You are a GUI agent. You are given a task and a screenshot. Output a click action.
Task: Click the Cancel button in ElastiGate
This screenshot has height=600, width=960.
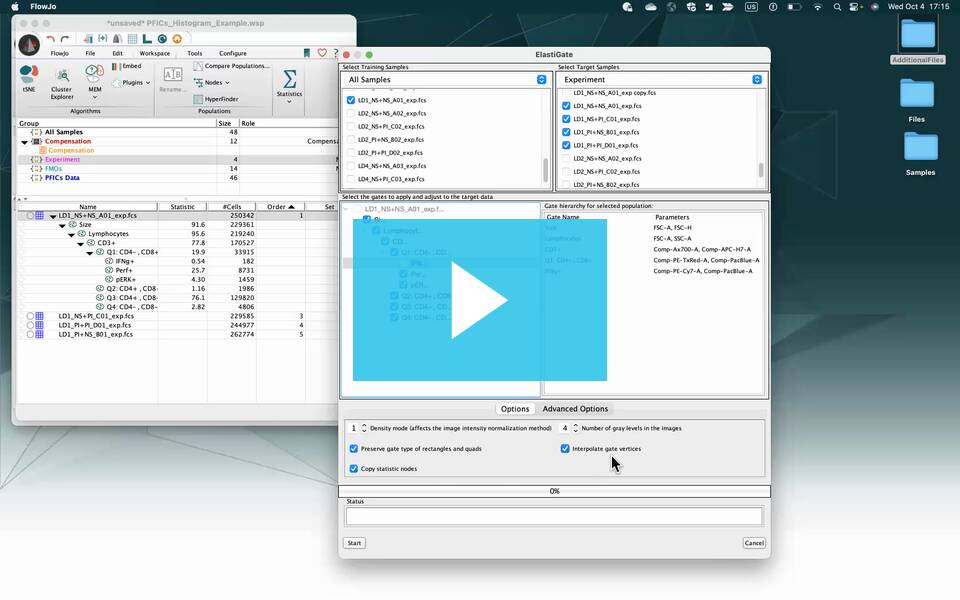point(754,543)
